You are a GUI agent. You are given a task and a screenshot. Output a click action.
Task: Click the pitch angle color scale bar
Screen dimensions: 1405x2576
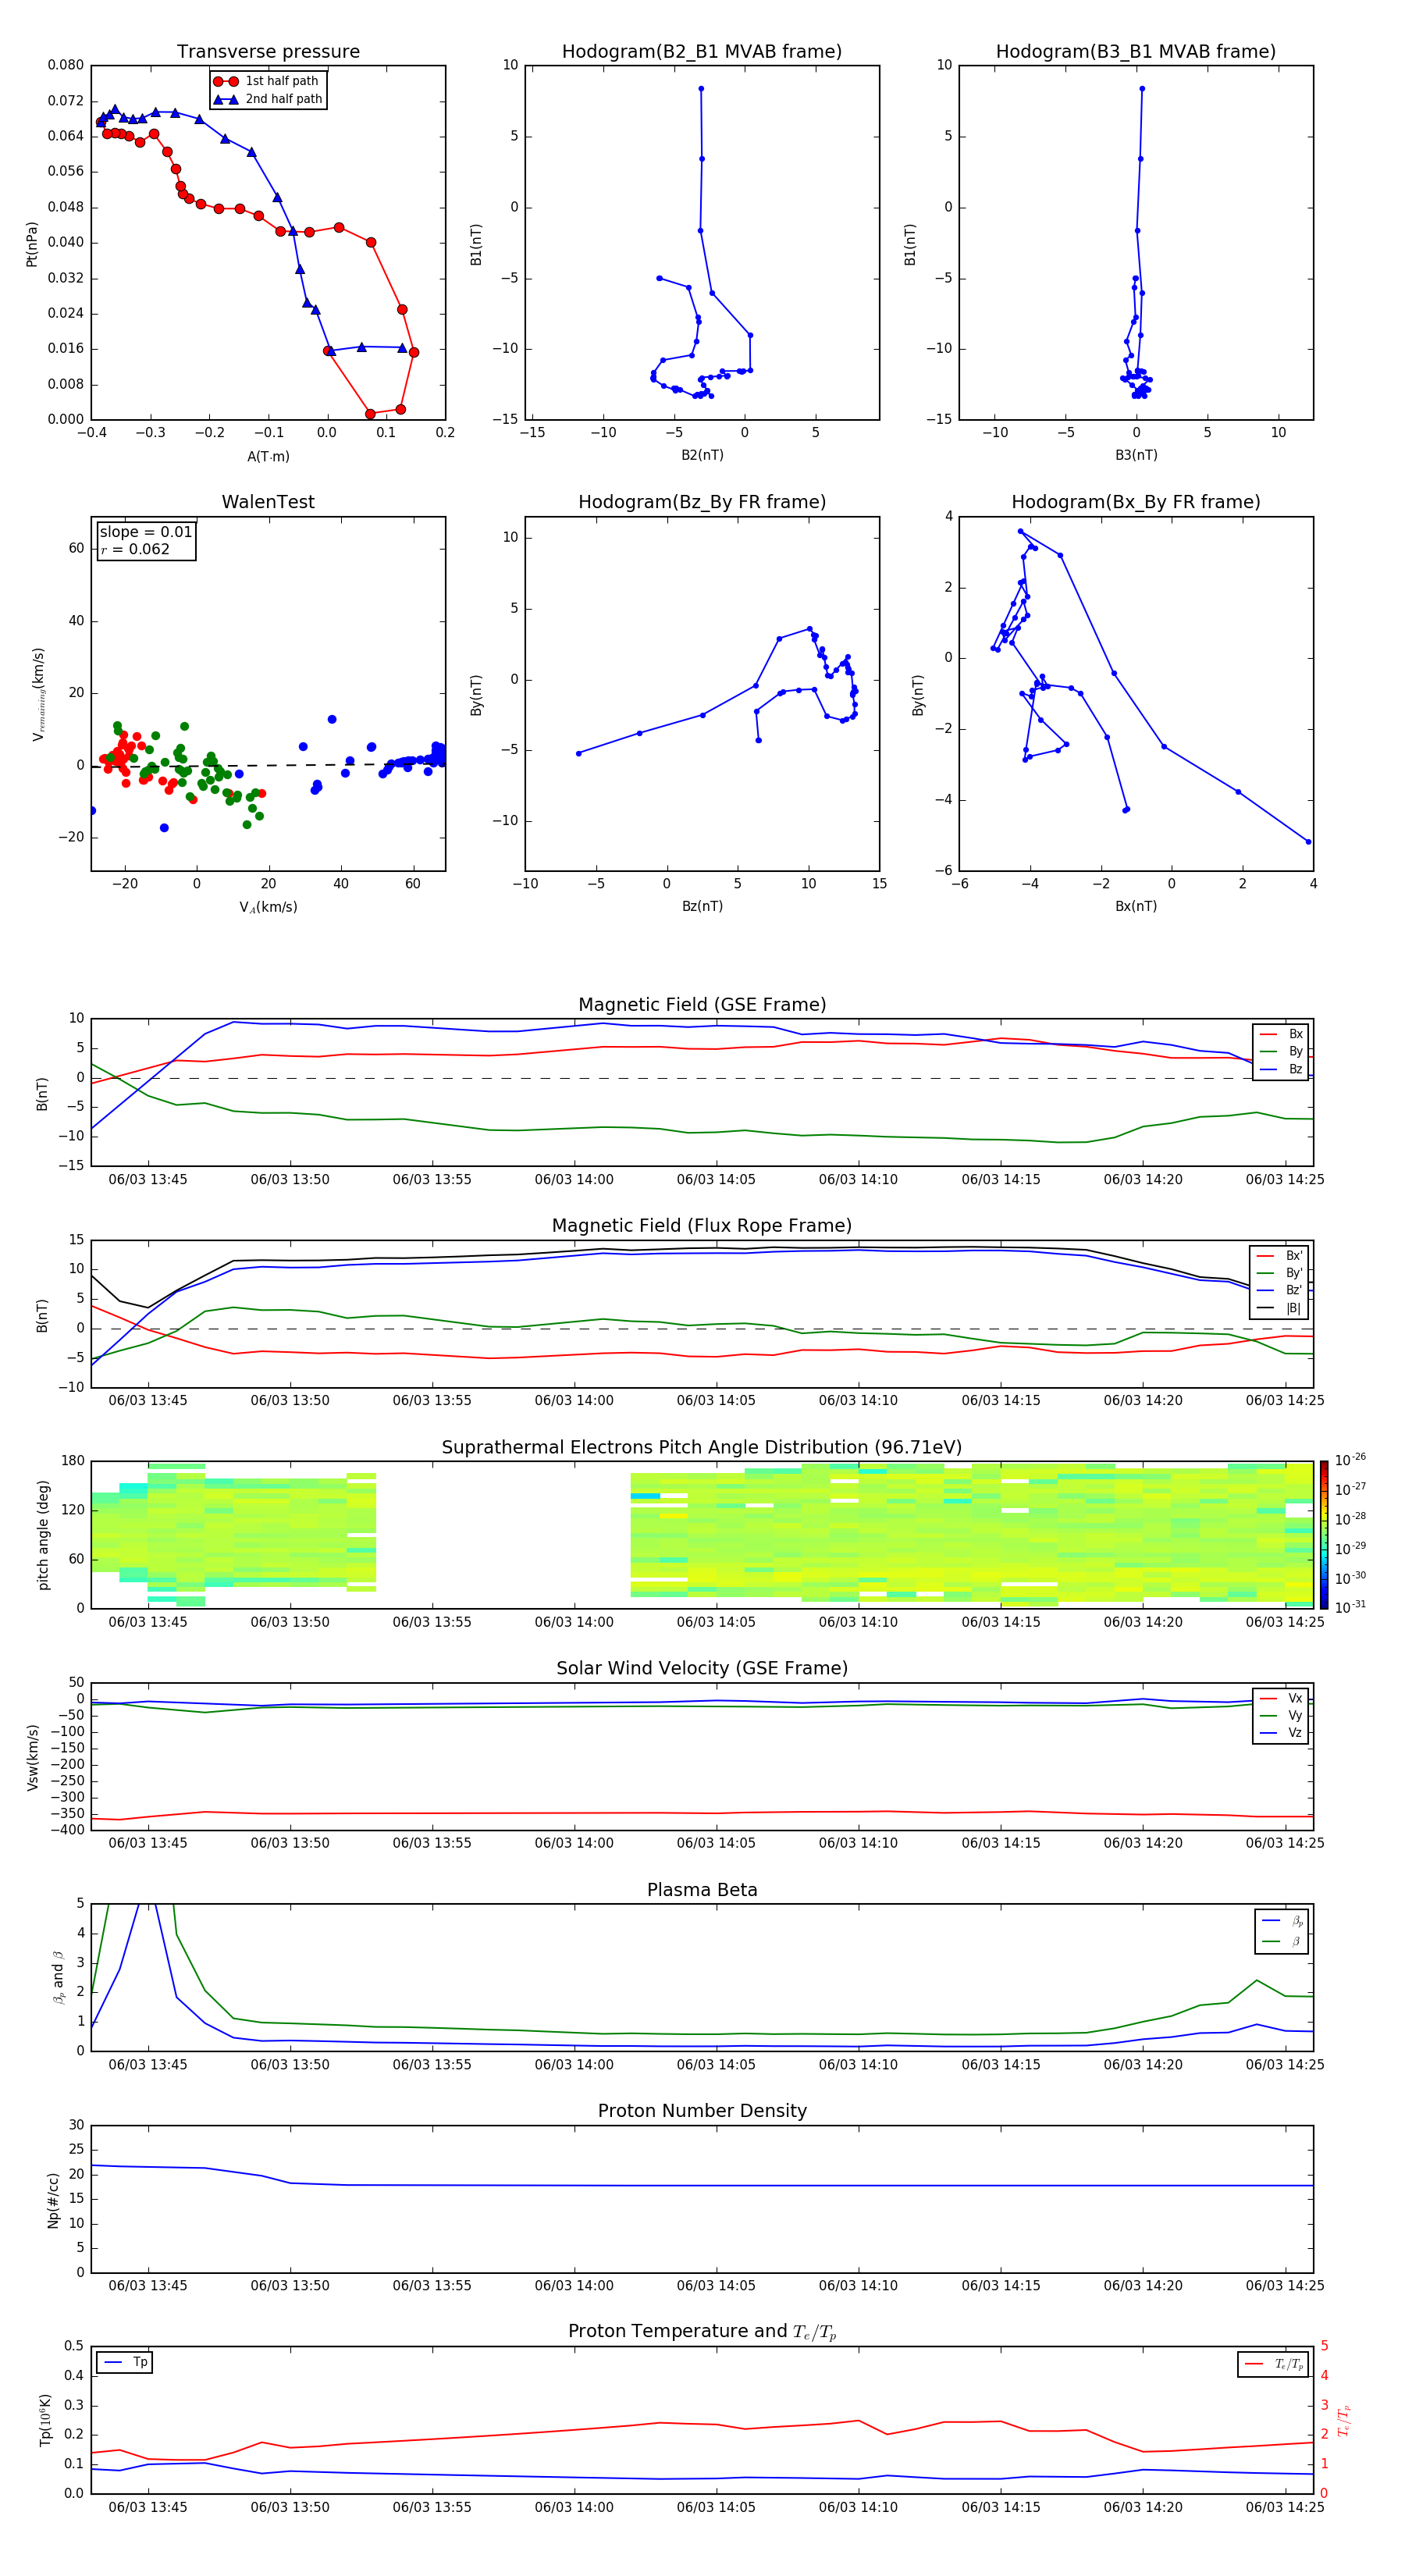[x=1324, y=1534]
